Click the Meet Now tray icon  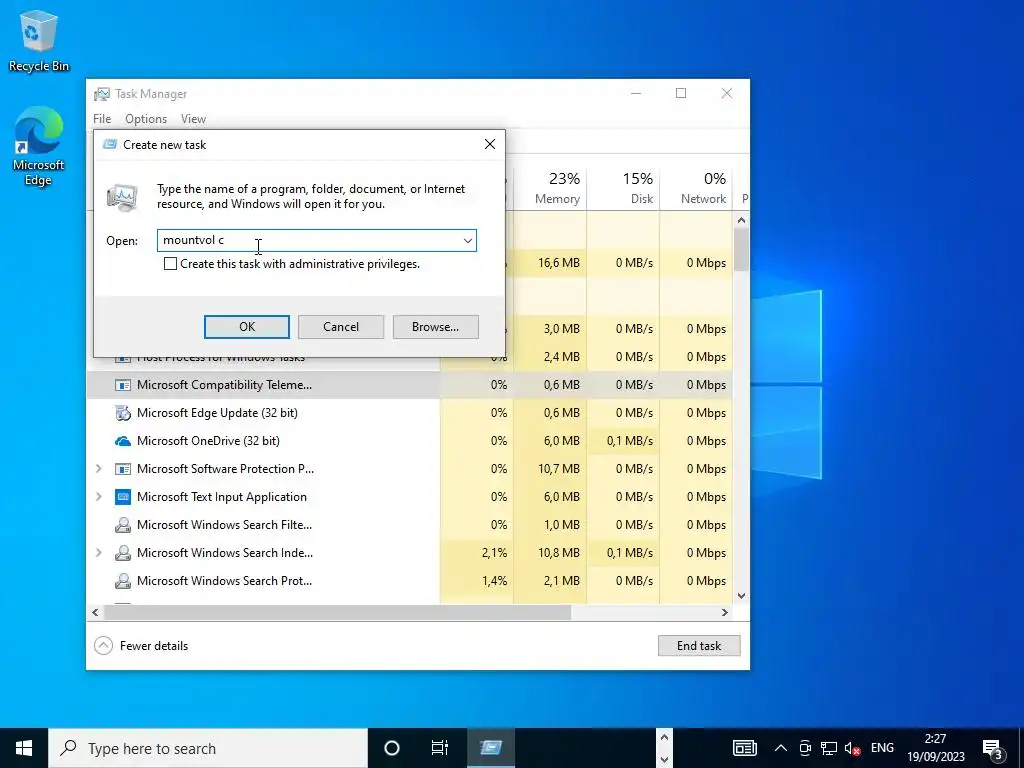[805, 748]
